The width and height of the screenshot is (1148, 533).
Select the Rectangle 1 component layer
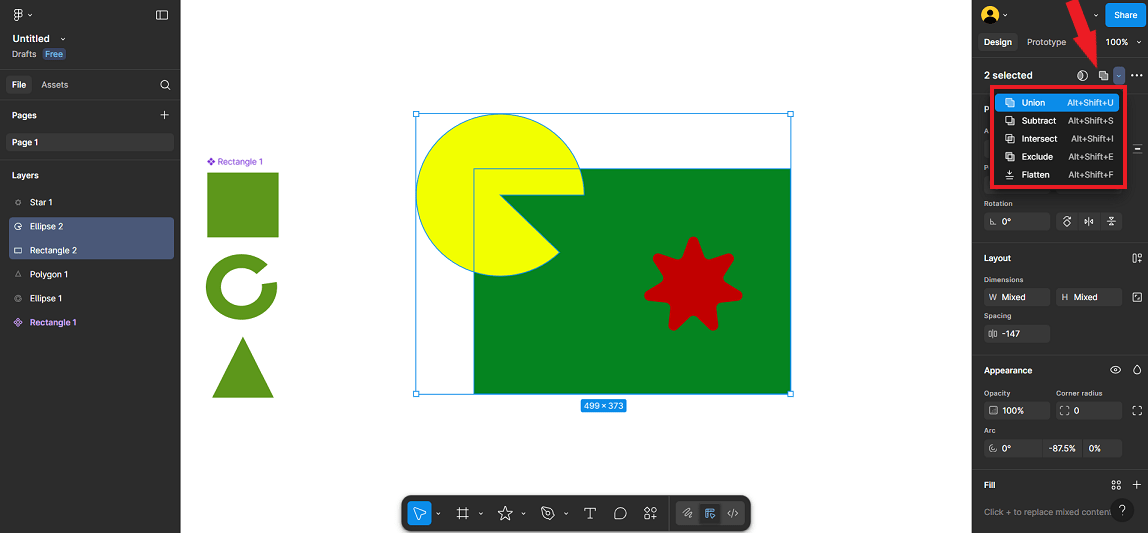[90, 322]
